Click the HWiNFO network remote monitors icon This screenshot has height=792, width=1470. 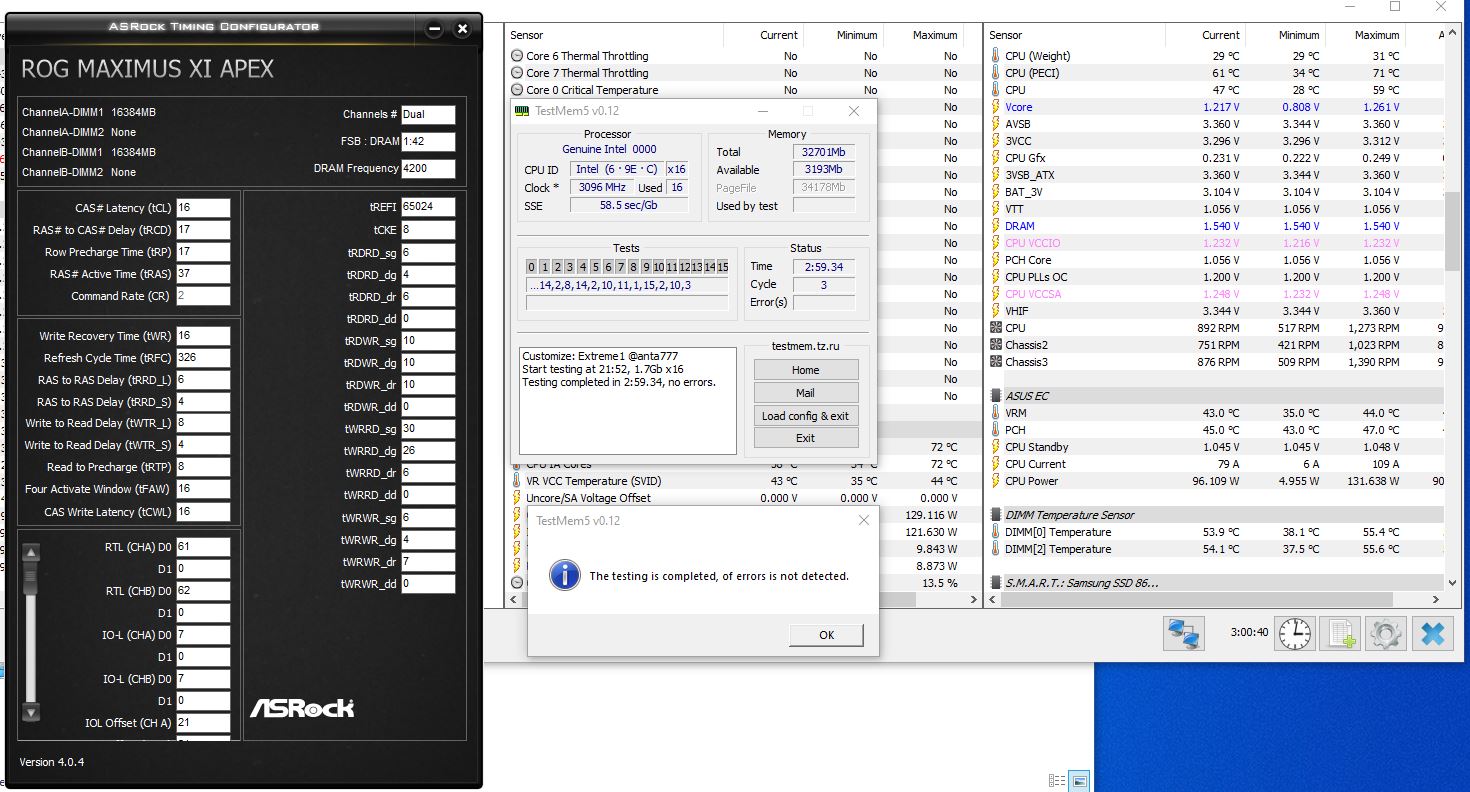(1183, 634)
